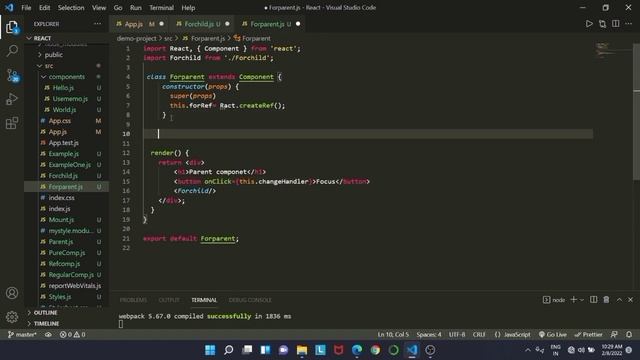Open the View menu
This screenshot has width=640, height=360.
(x=99, y=8)
